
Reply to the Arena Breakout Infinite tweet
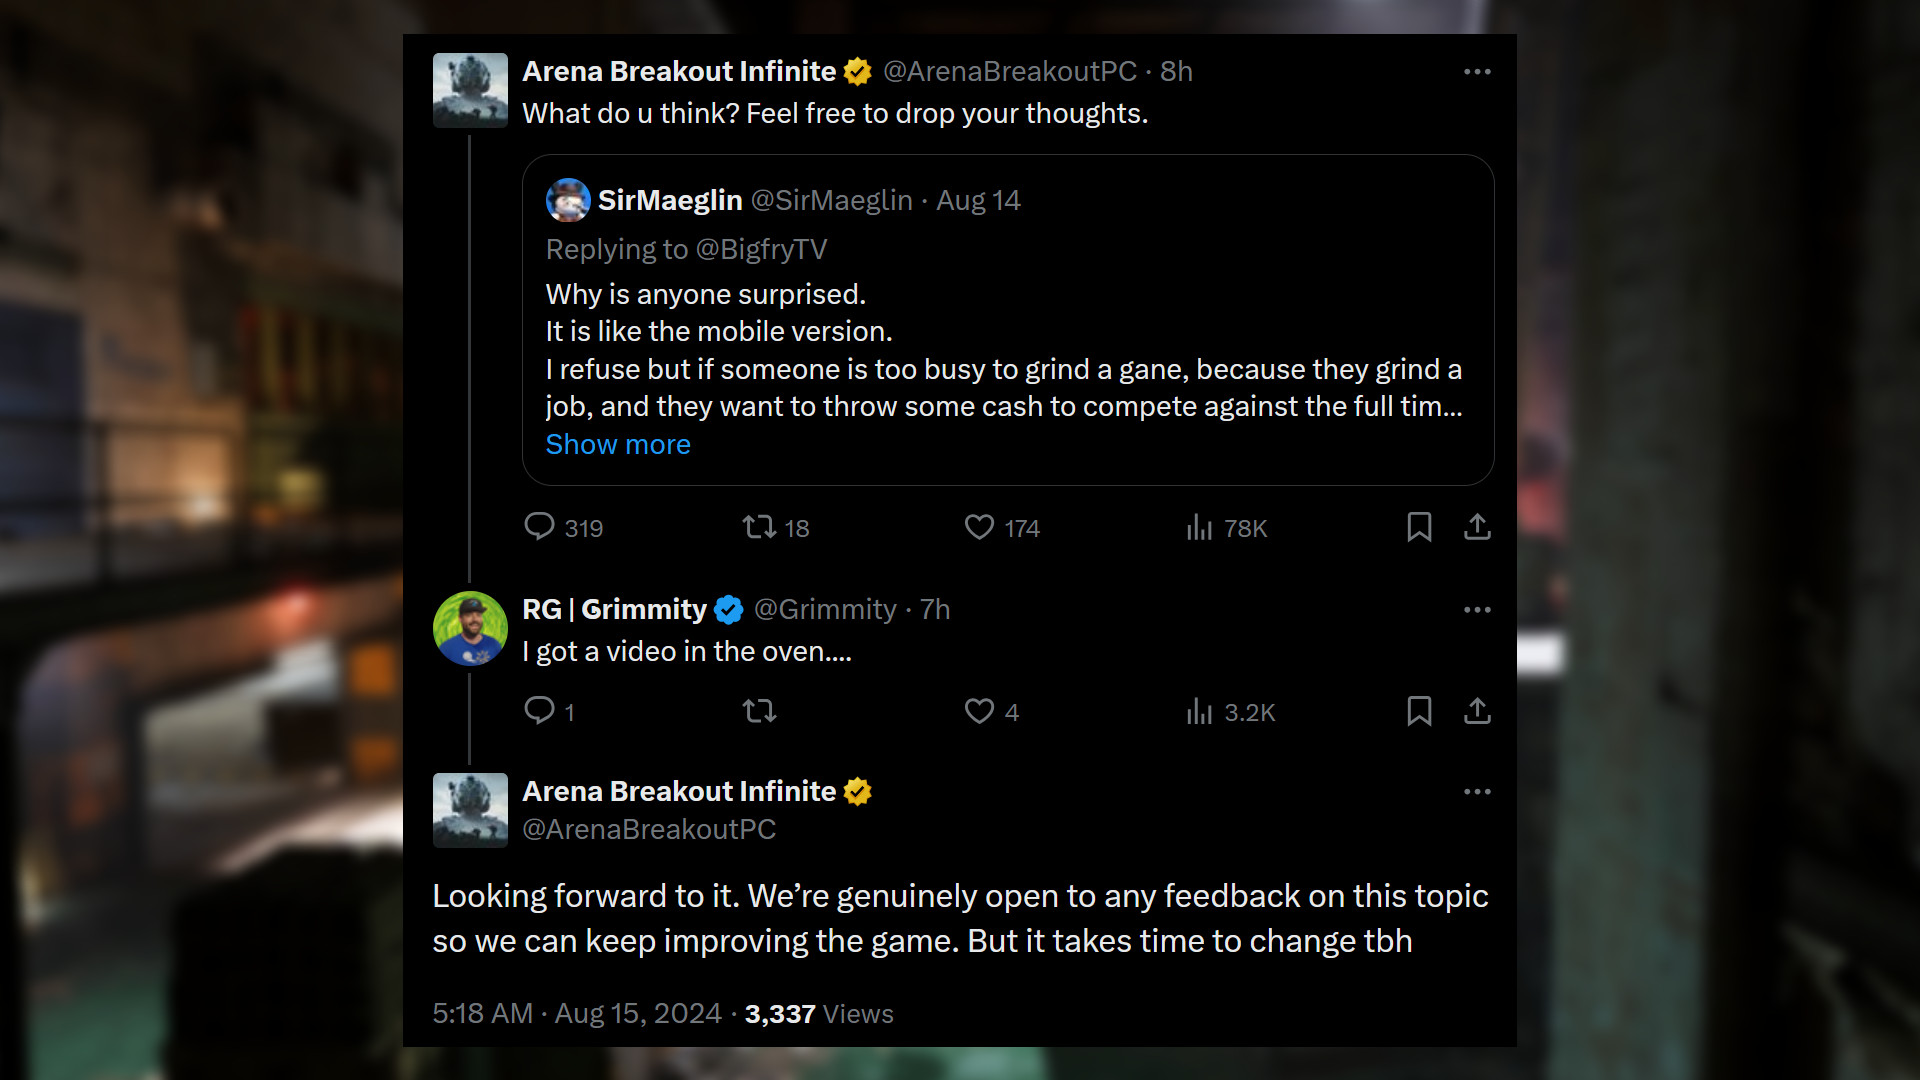[x=539, y=527]
